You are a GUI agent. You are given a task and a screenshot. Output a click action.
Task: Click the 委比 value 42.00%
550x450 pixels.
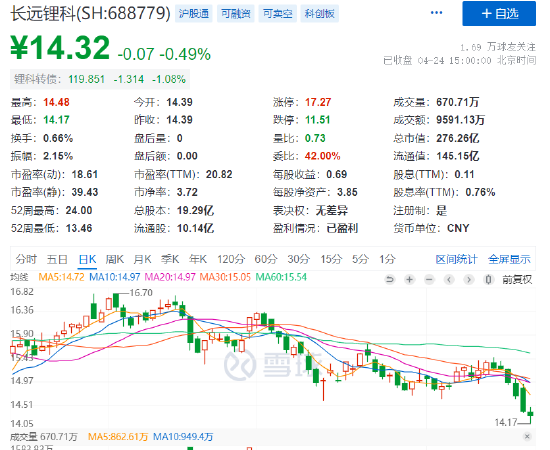323,156
